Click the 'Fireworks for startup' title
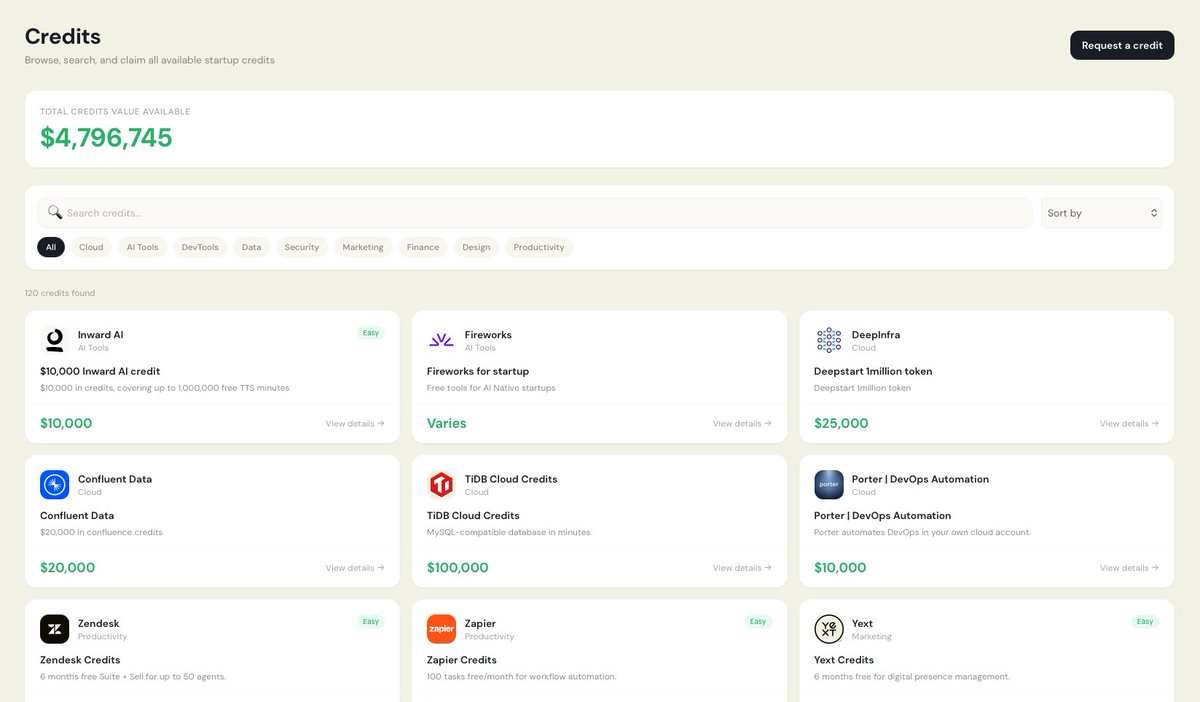This screenshot has height=702, width=1200. (478, 371)
